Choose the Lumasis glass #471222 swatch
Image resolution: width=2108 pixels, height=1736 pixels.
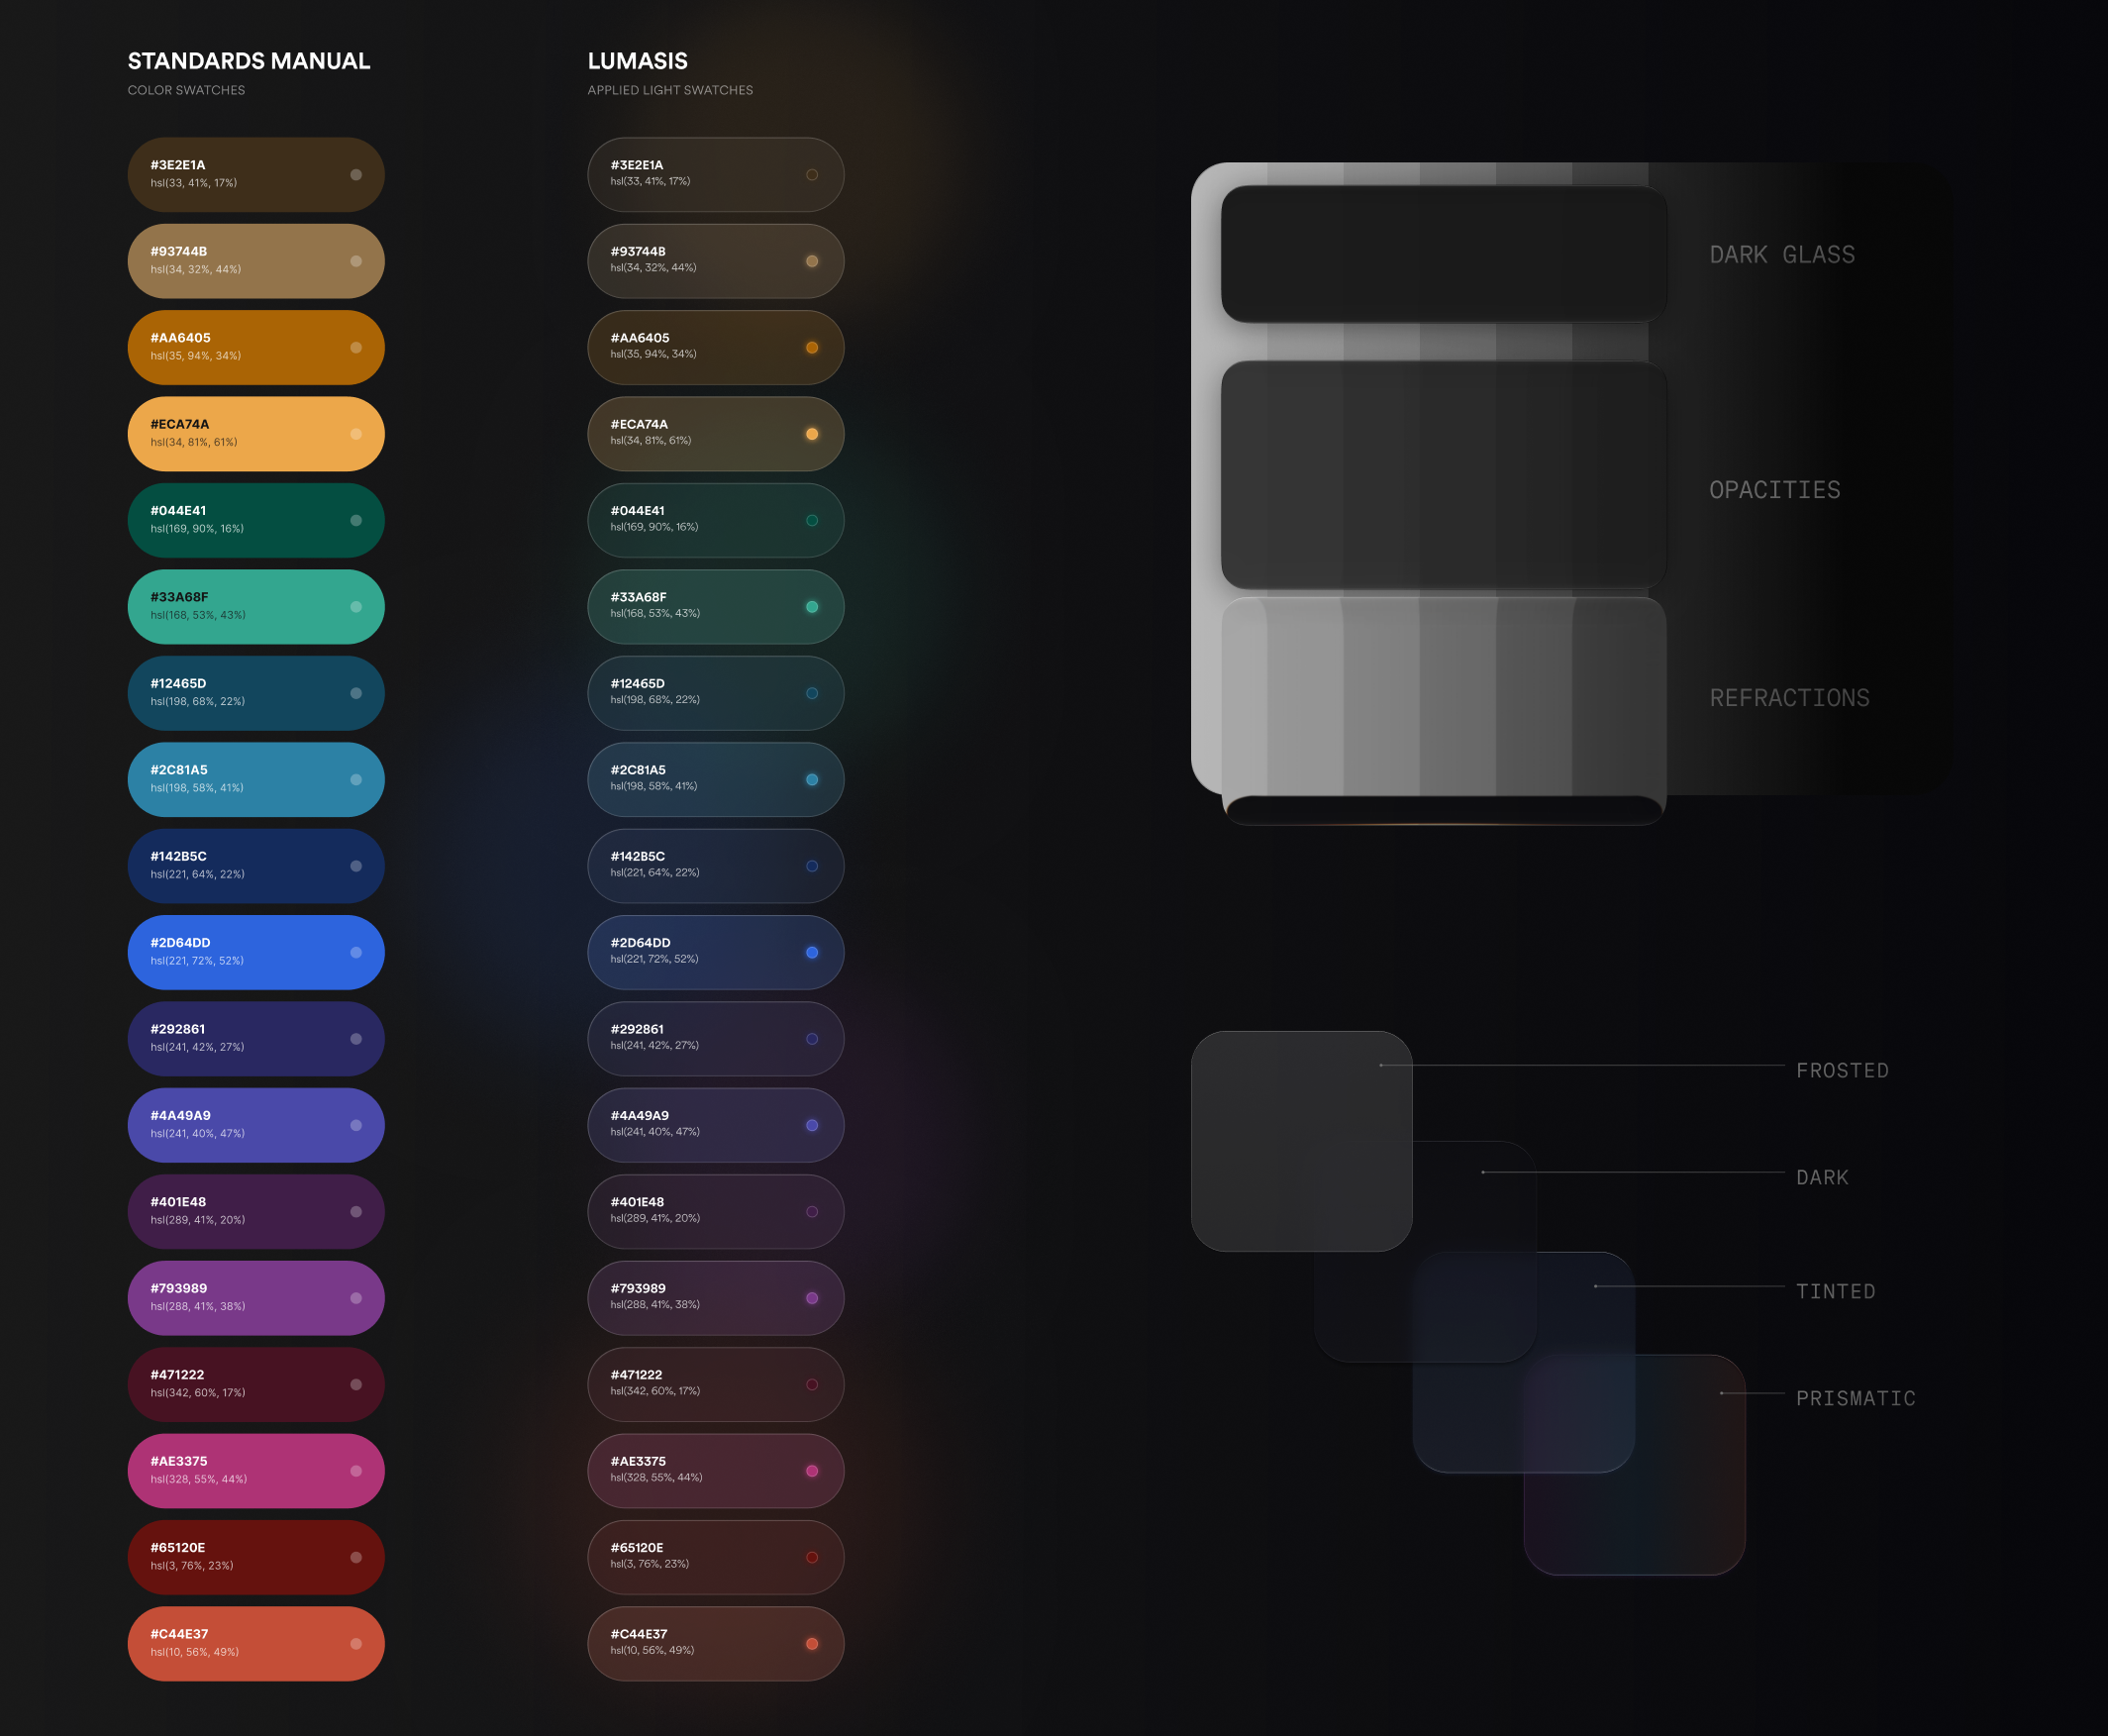(716, 1385)
